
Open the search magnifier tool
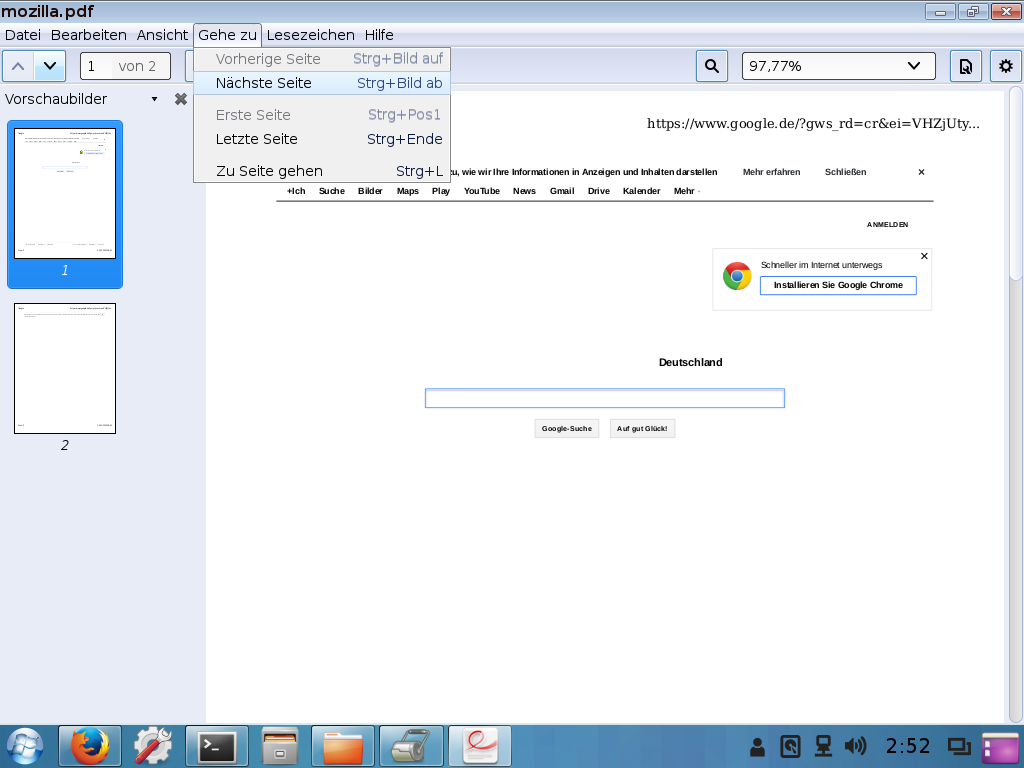click(712, 66)
